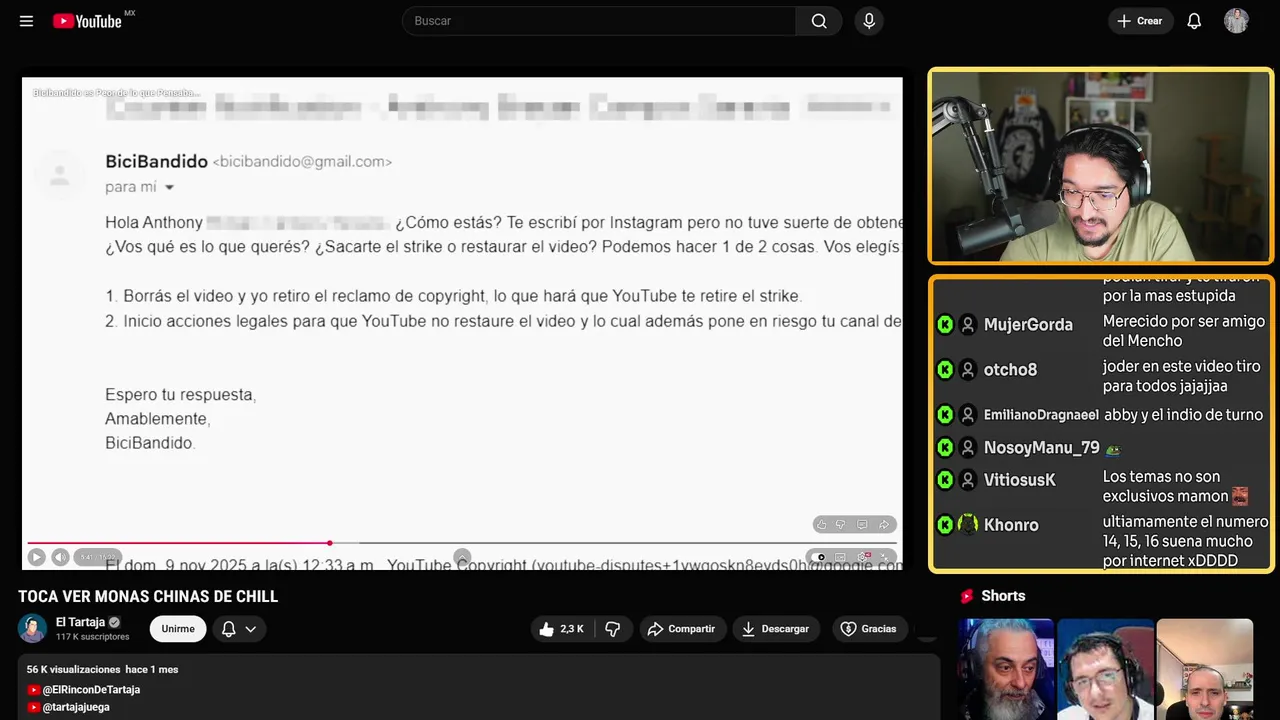Click chat username VitiosusK

coord(1019,480)
